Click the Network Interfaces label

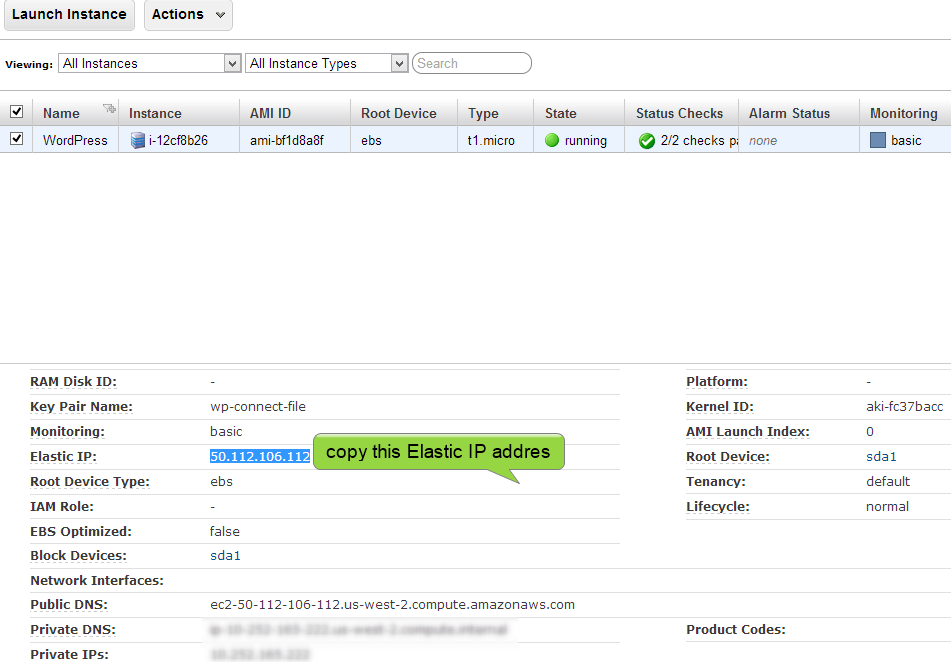[97, 580]
